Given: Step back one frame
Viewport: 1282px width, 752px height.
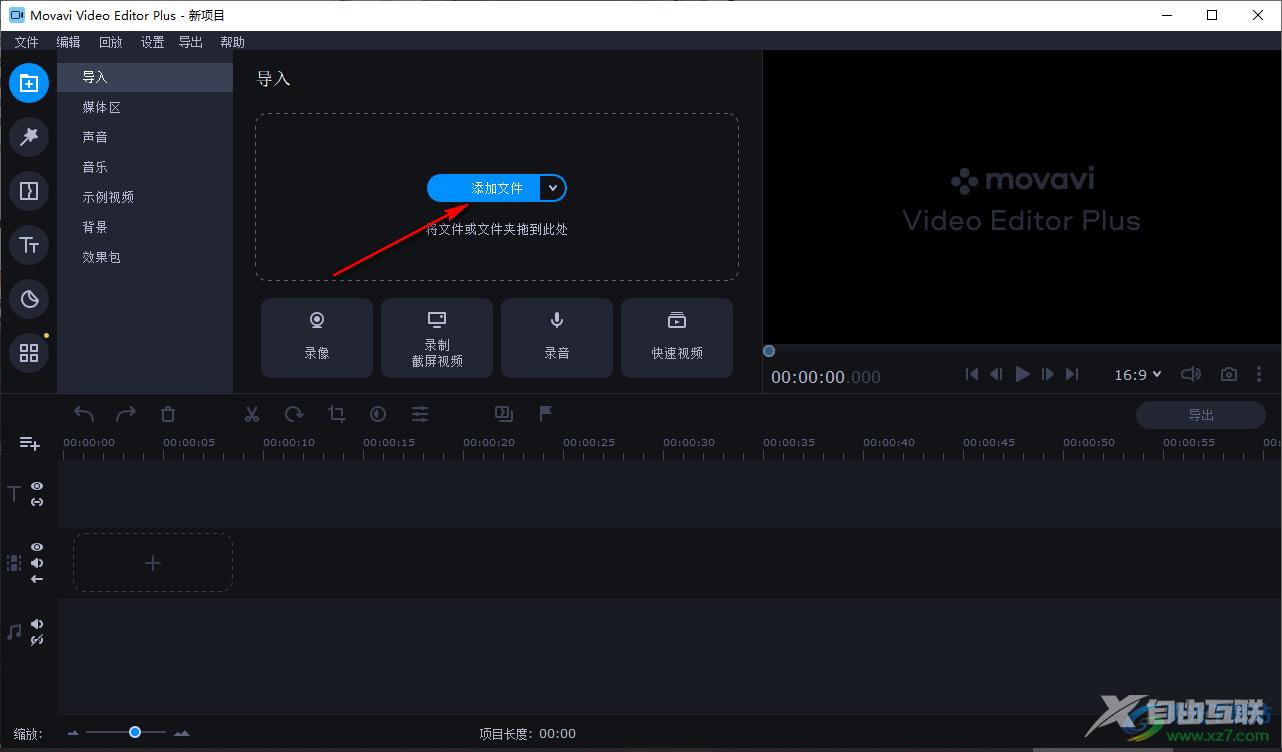Looking at the screenshot, I should [996, 374].
